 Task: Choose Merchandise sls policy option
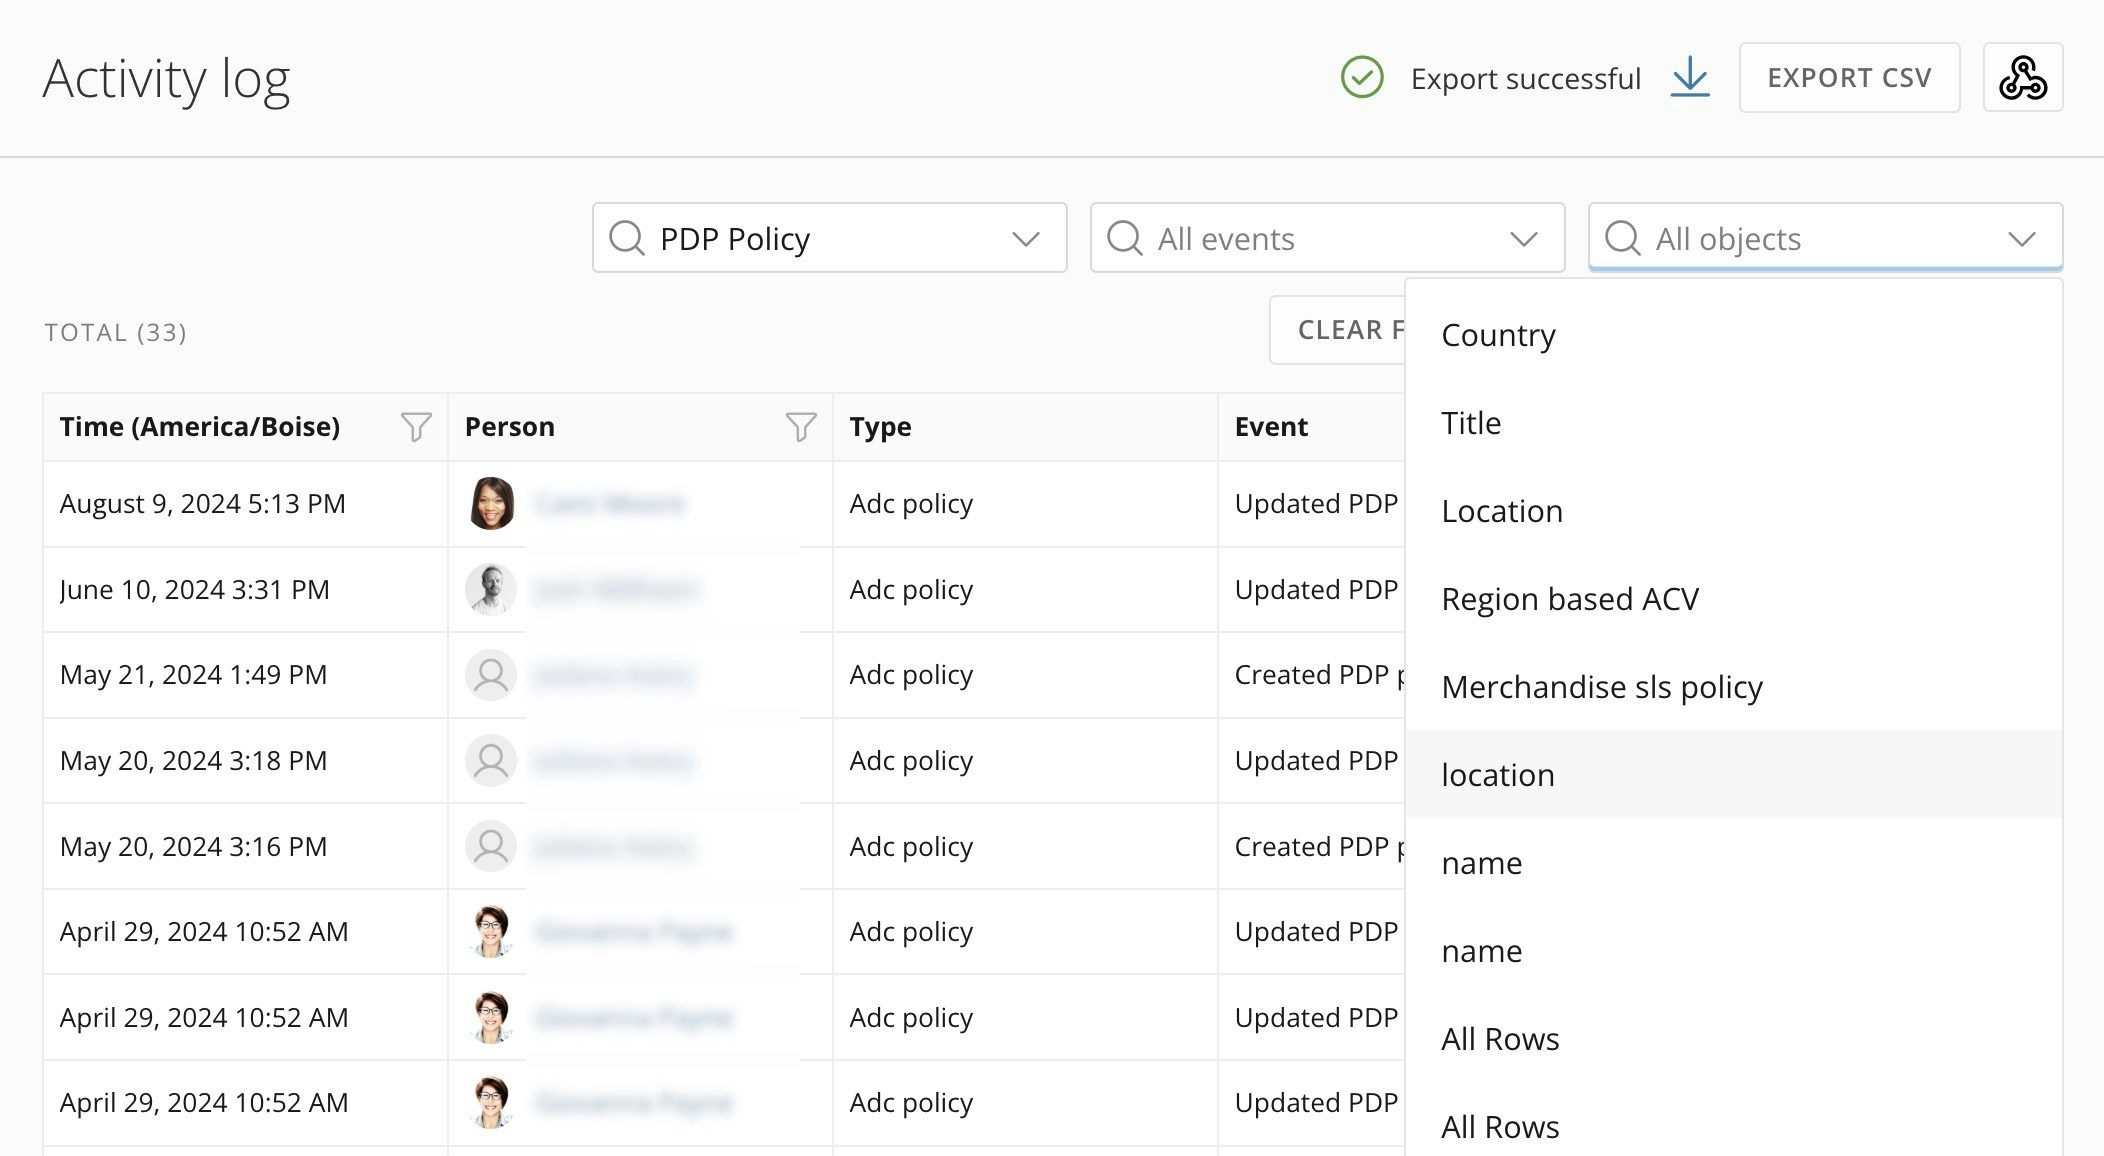[1601, 687]
